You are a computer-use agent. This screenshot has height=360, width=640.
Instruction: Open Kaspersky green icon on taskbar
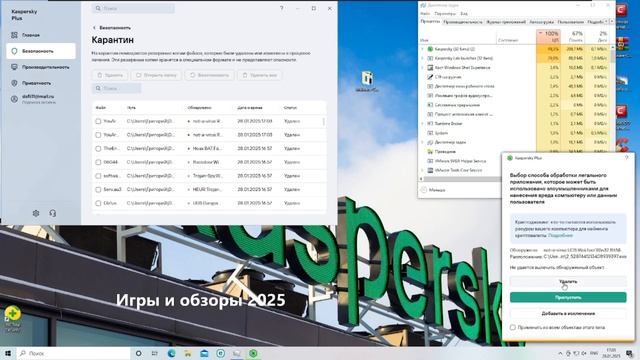253,353
